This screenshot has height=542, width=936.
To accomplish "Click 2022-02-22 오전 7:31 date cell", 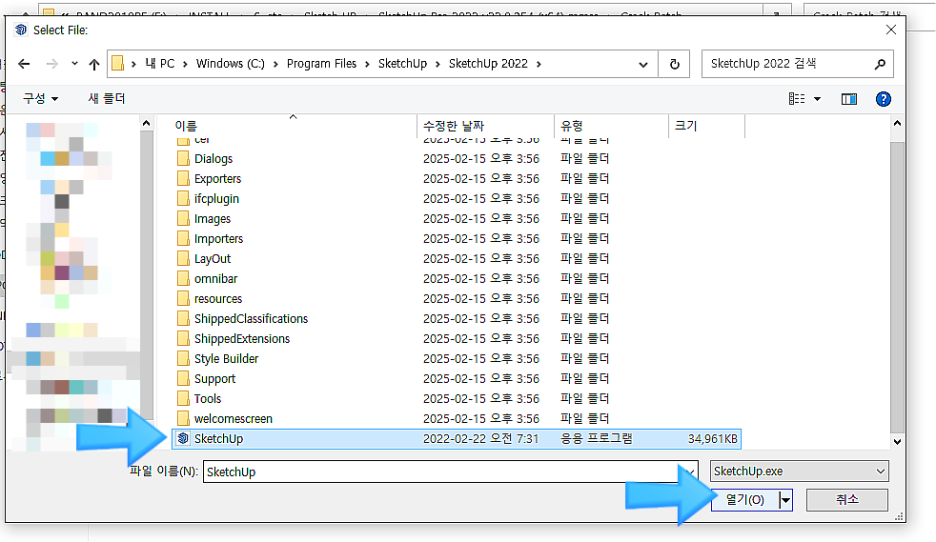I will [x=481, y=439].
